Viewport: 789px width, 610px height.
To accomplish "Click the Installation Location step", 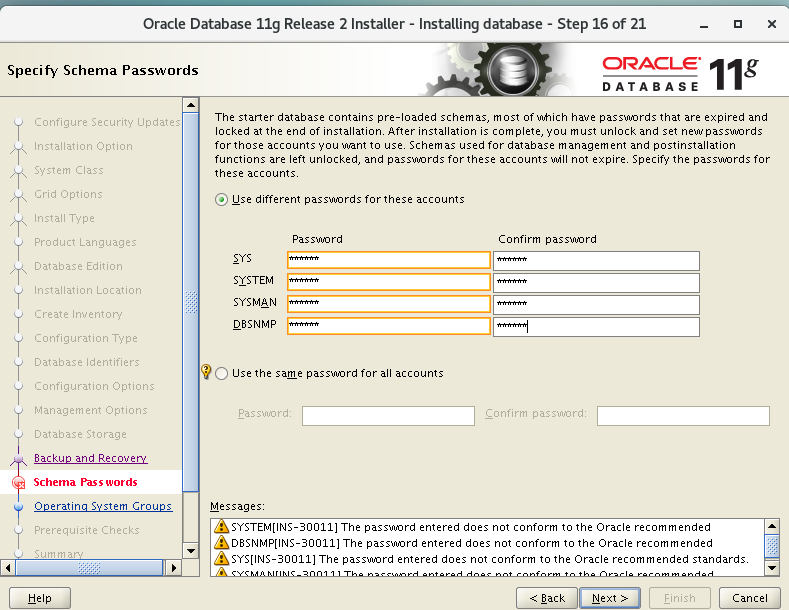I will tap(88, 290).
